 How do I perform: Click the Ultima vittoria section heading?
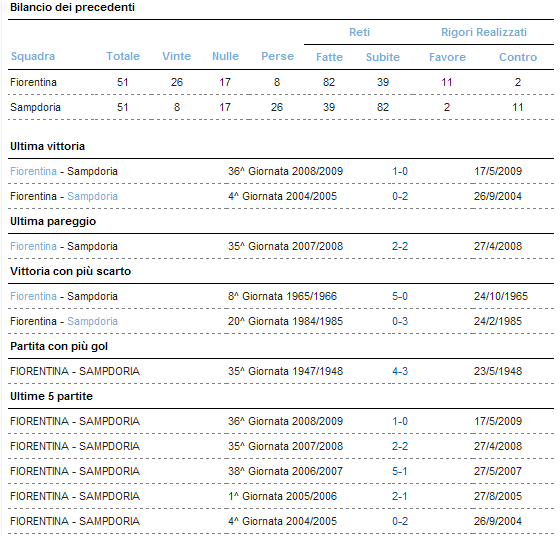48,146
